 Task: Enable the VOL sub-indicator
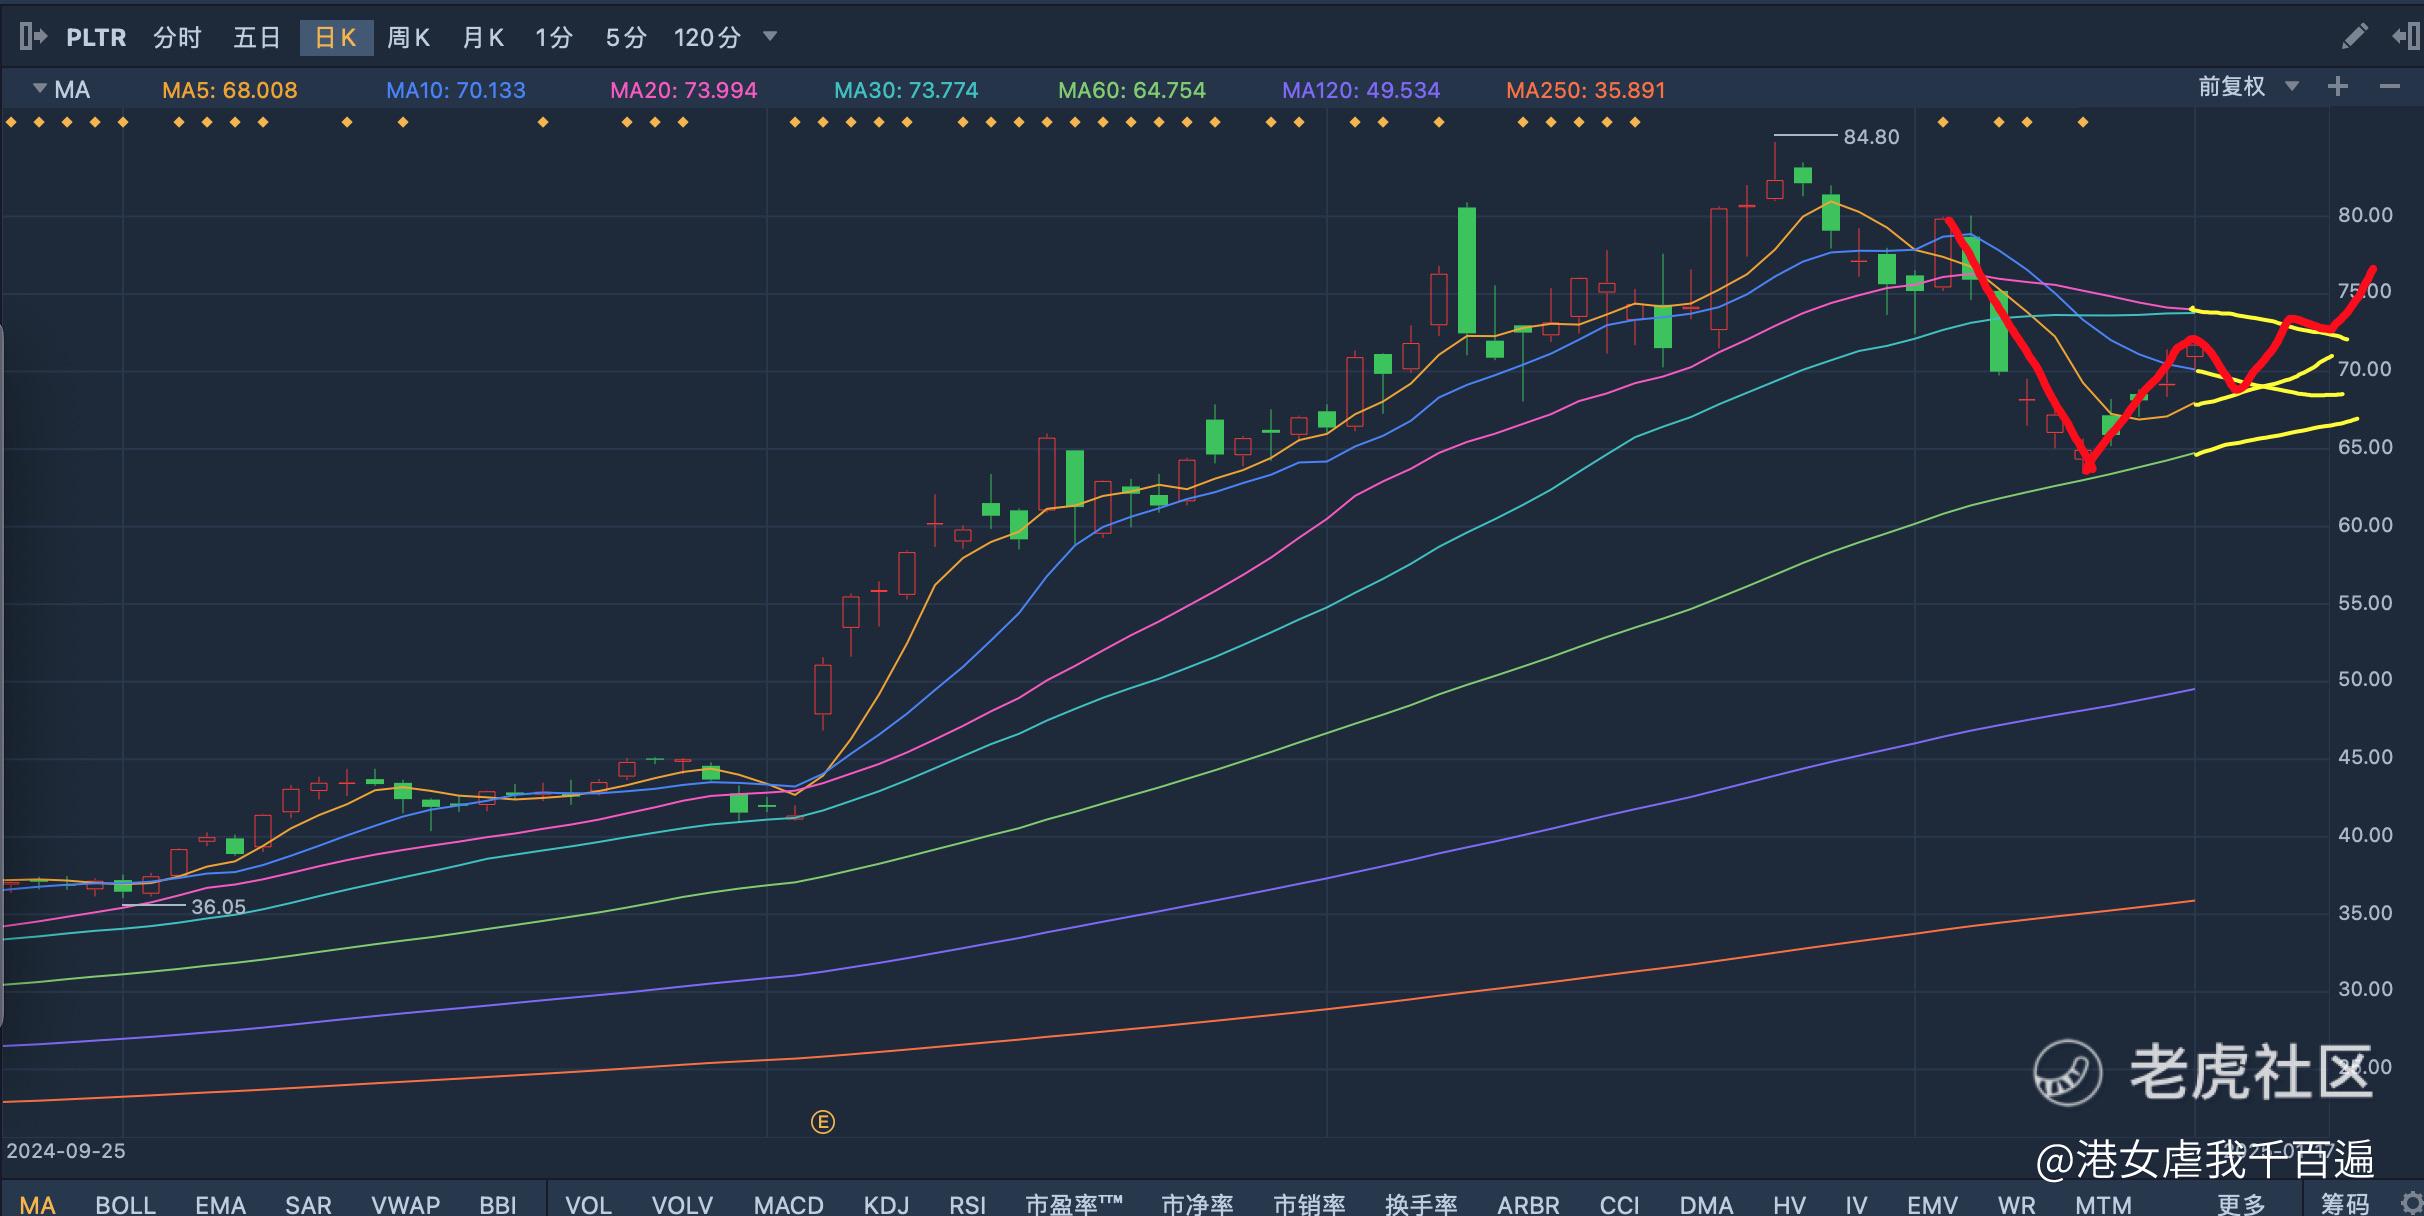pos(588,1204)
